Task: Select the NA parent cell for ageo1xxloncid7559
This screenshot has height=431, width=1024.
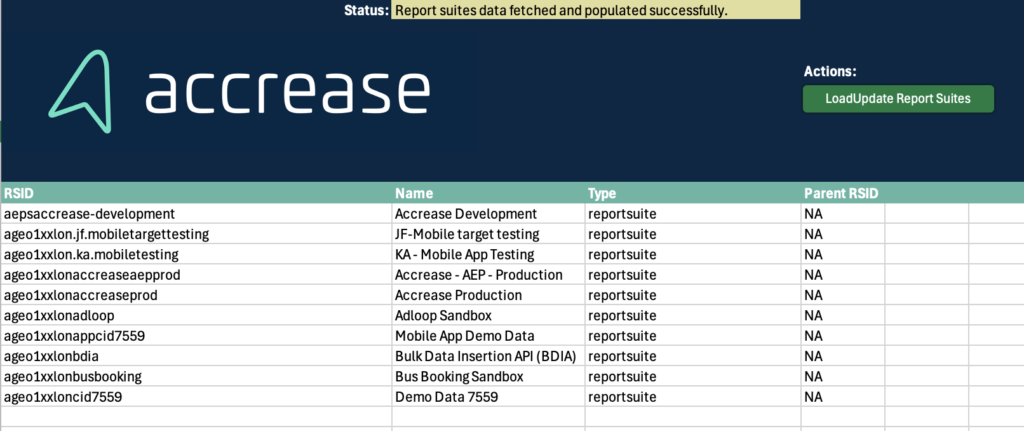Action: (x=842, y=397)
